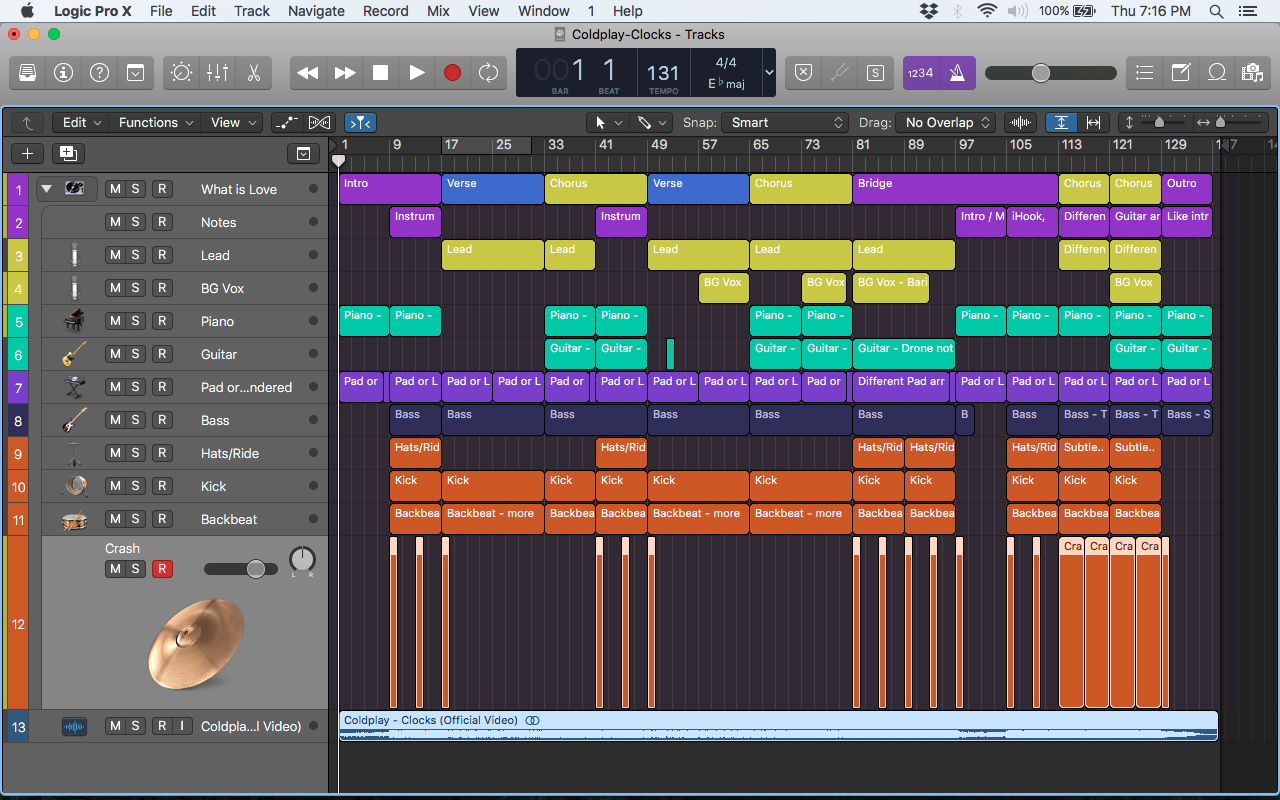
Task: Open the command-click pencil tool menu
Action: point(652,122)
